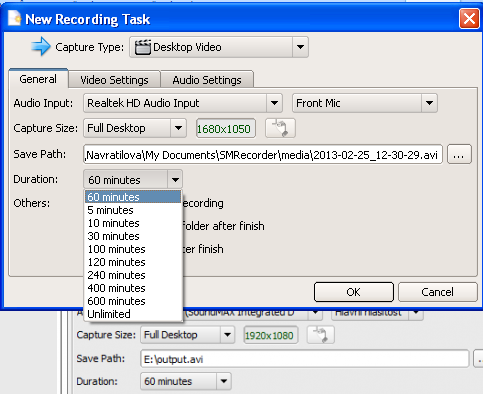Viewport: 483px width, 394px height.
Task: Click the Save Path text field
Action: pos(263,154)
